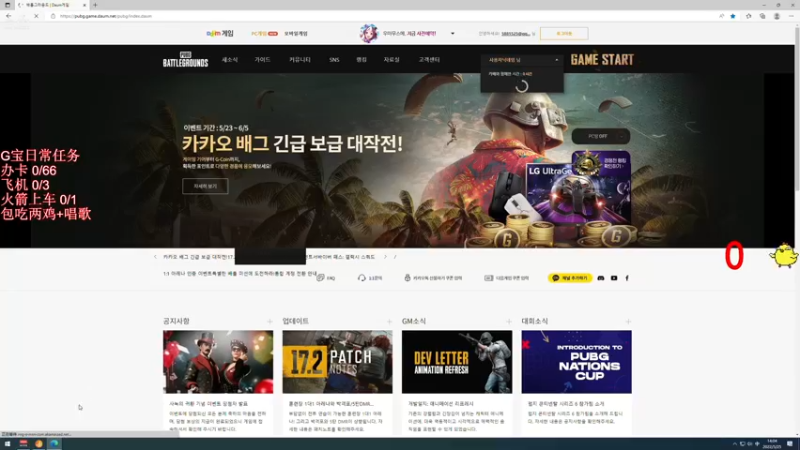
Task: Open the 자료실 downloads menu
Action: tap(391, 60)
